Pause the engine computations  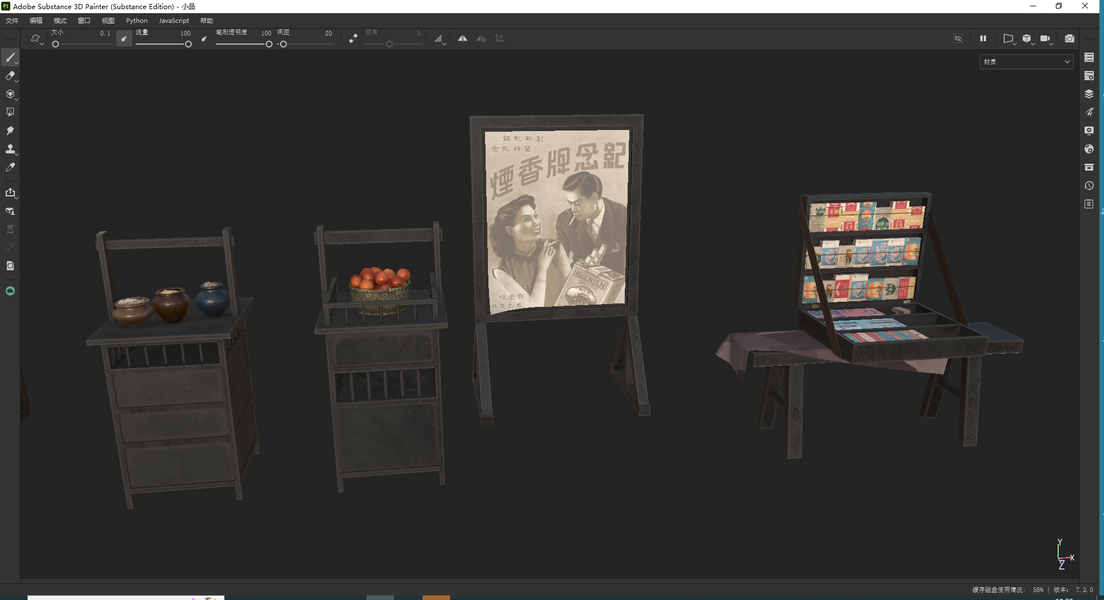[x=983, y=39]
